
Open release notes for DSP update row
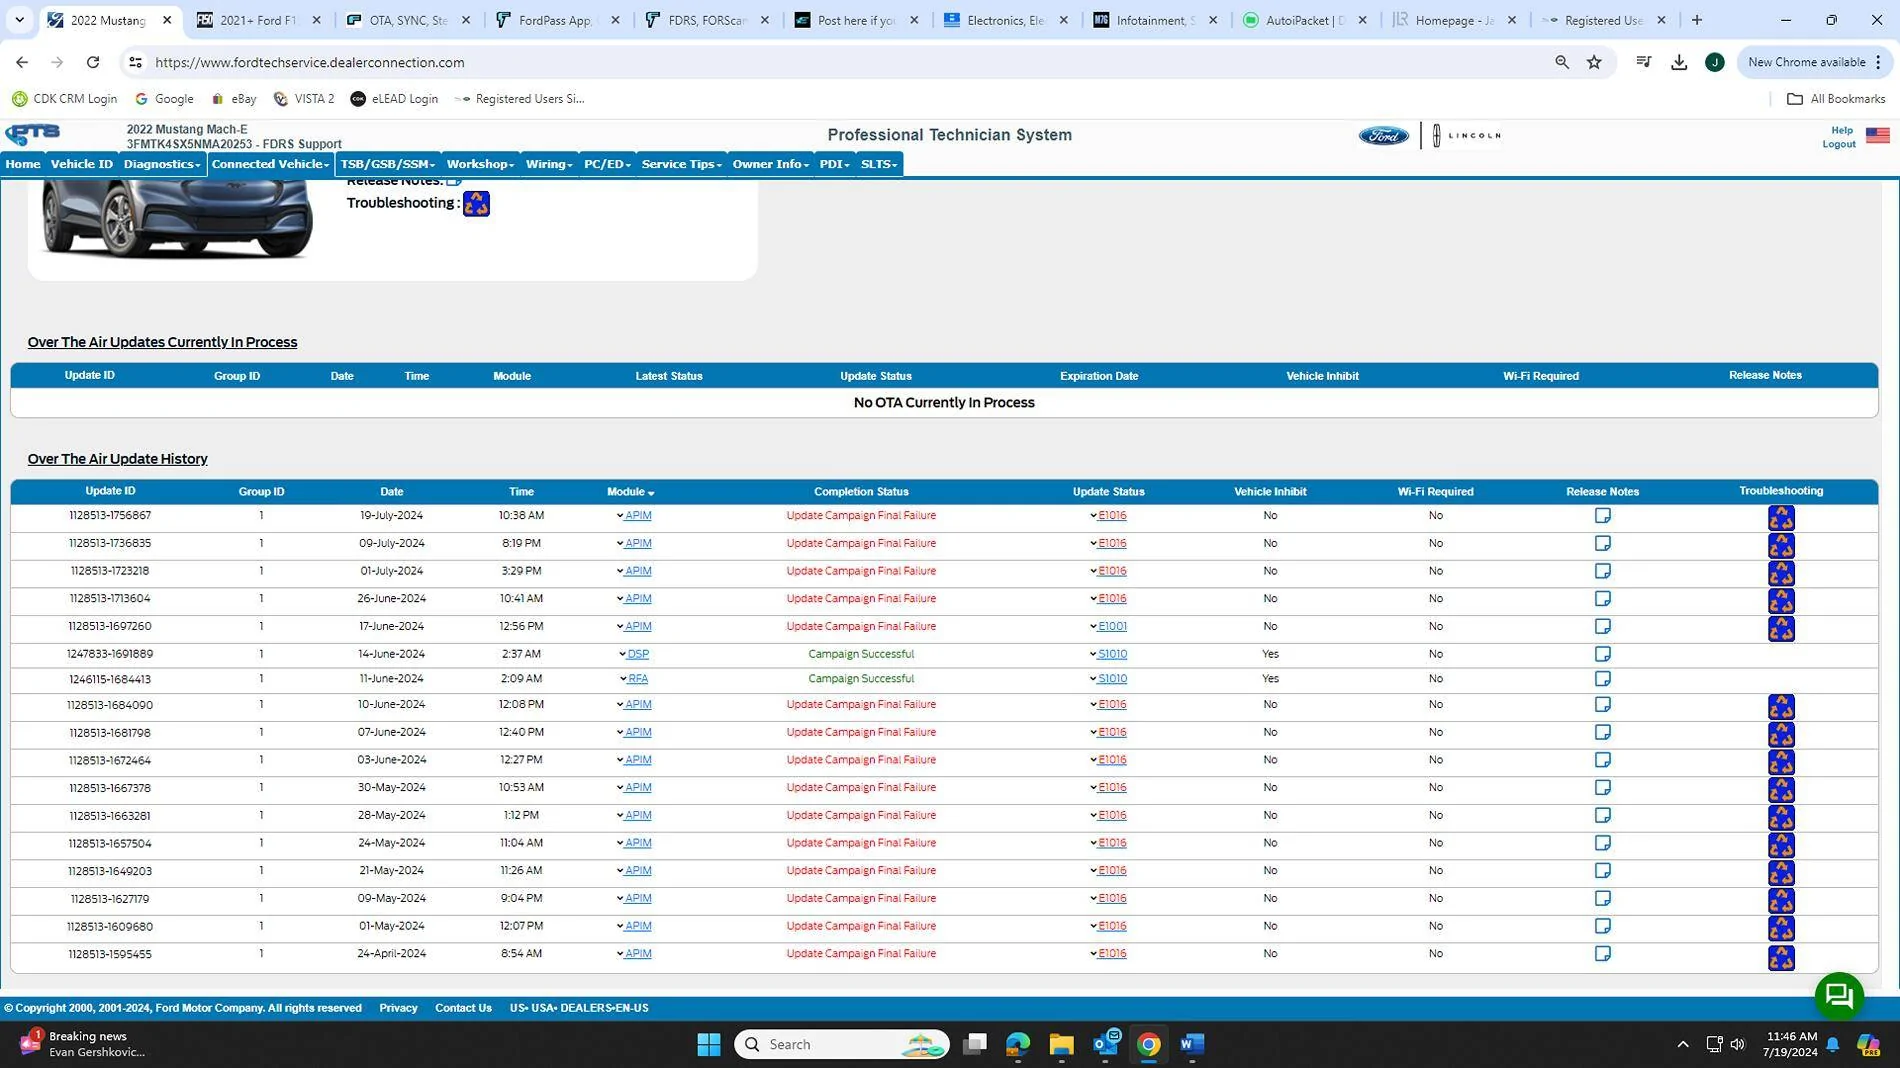(1602, 654)
